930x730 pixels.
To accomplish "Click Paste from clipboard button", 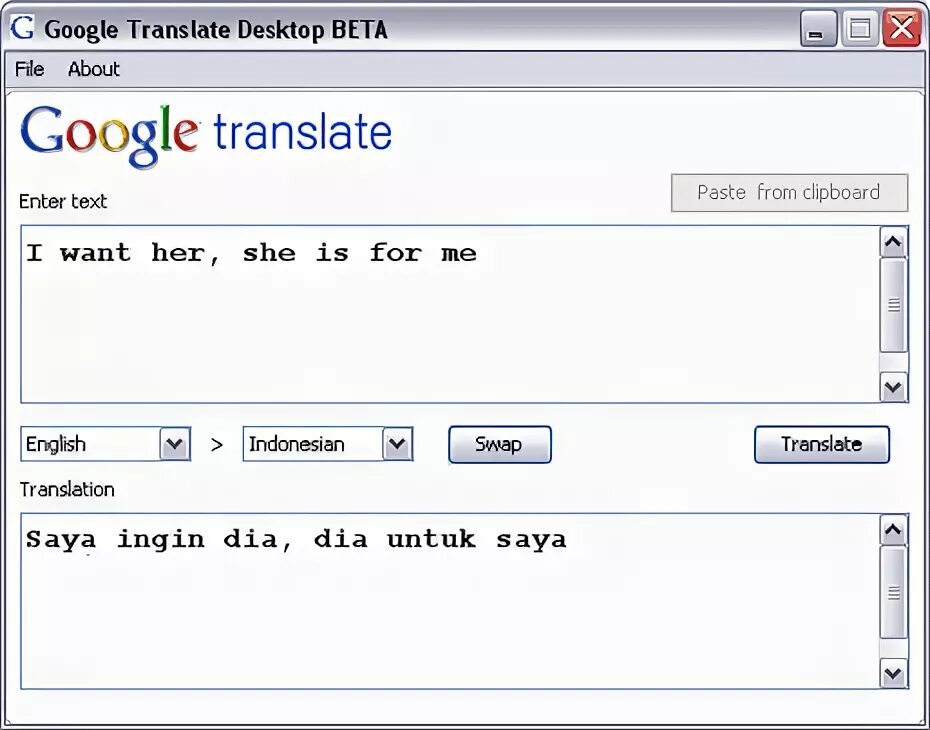I will point(789,193).
